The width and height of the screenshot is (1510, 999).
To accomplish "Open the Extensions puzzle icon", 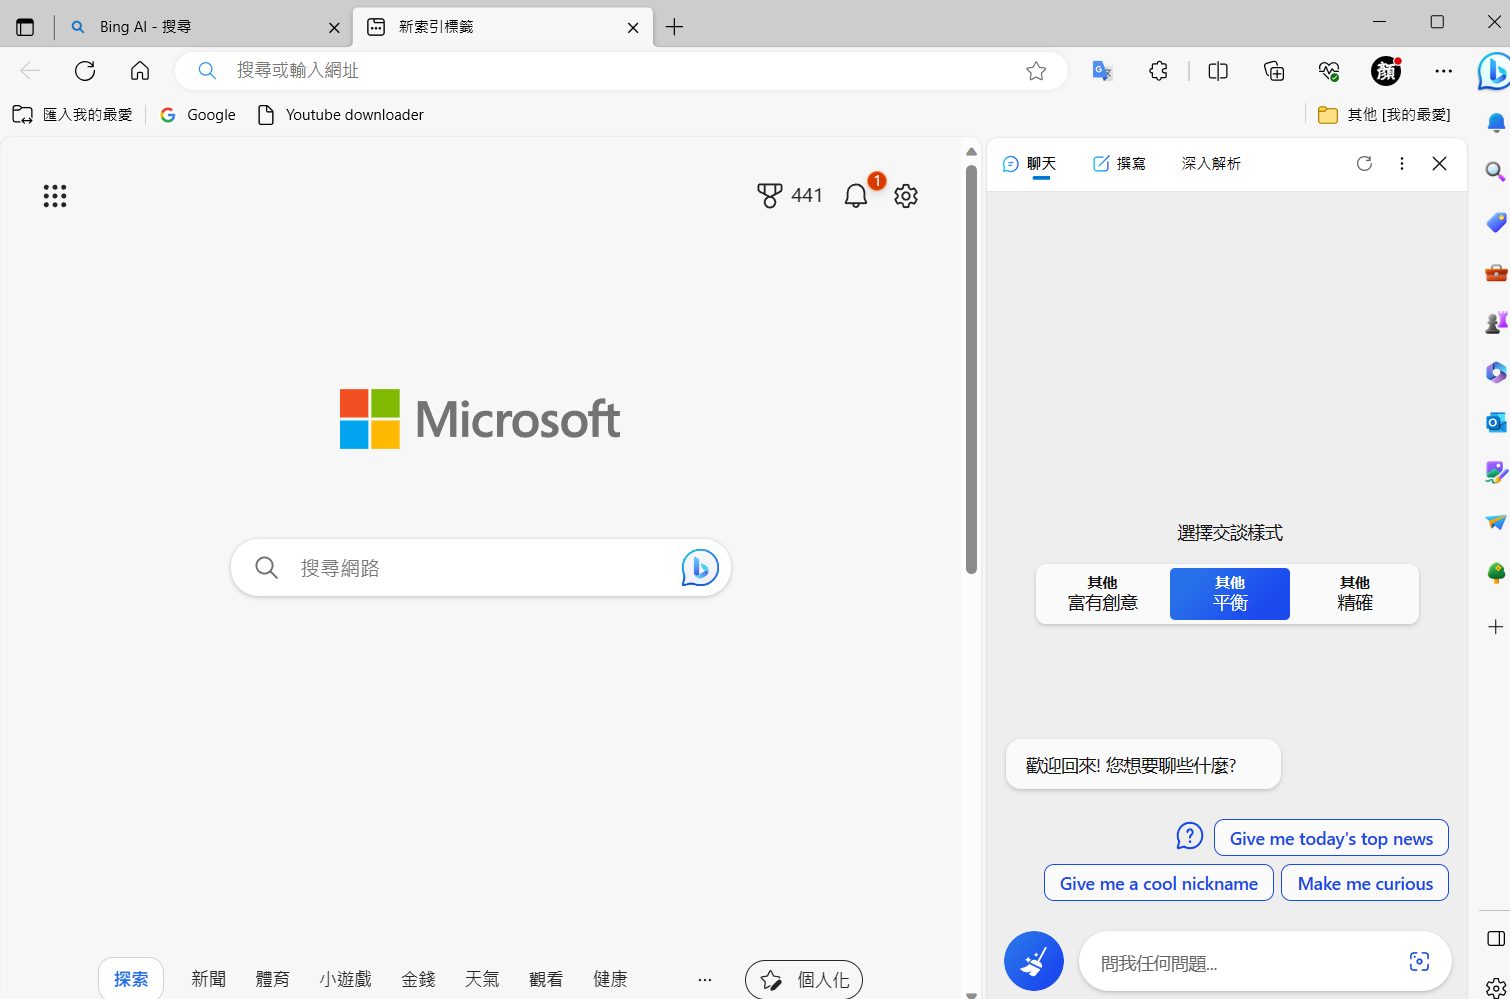I will tap(1158, 70).
